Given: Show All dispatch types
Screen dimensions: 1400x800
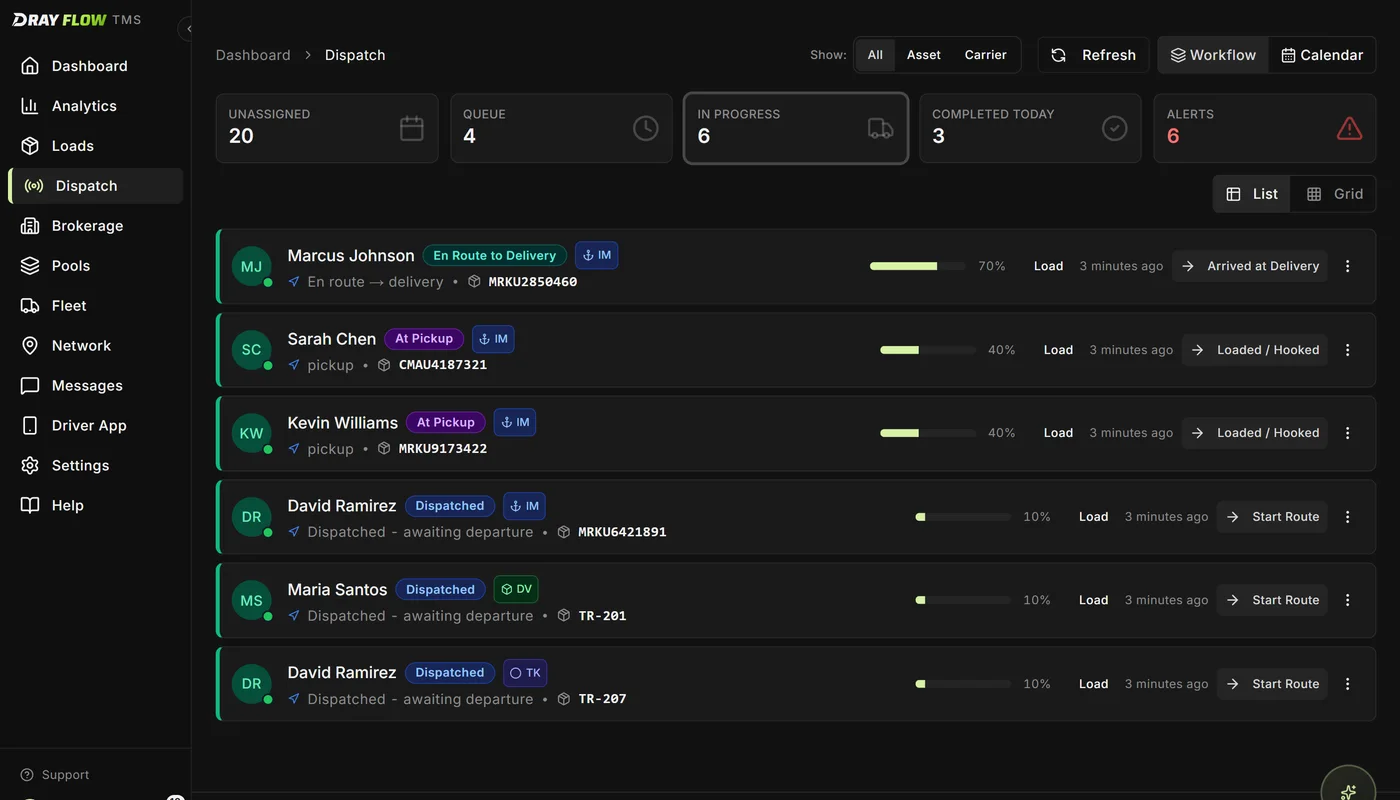Looking at the screenshot, I should (875, 55).
